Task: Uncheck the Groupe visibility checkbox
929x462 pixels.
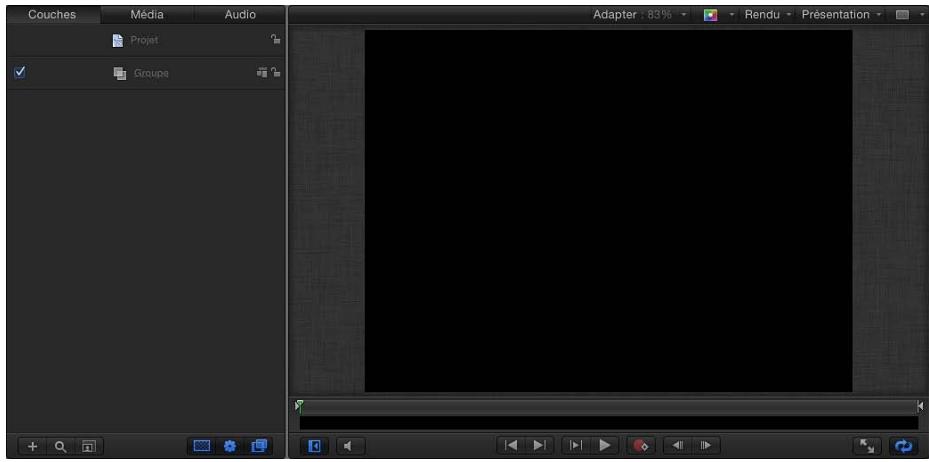Action: 20,72
